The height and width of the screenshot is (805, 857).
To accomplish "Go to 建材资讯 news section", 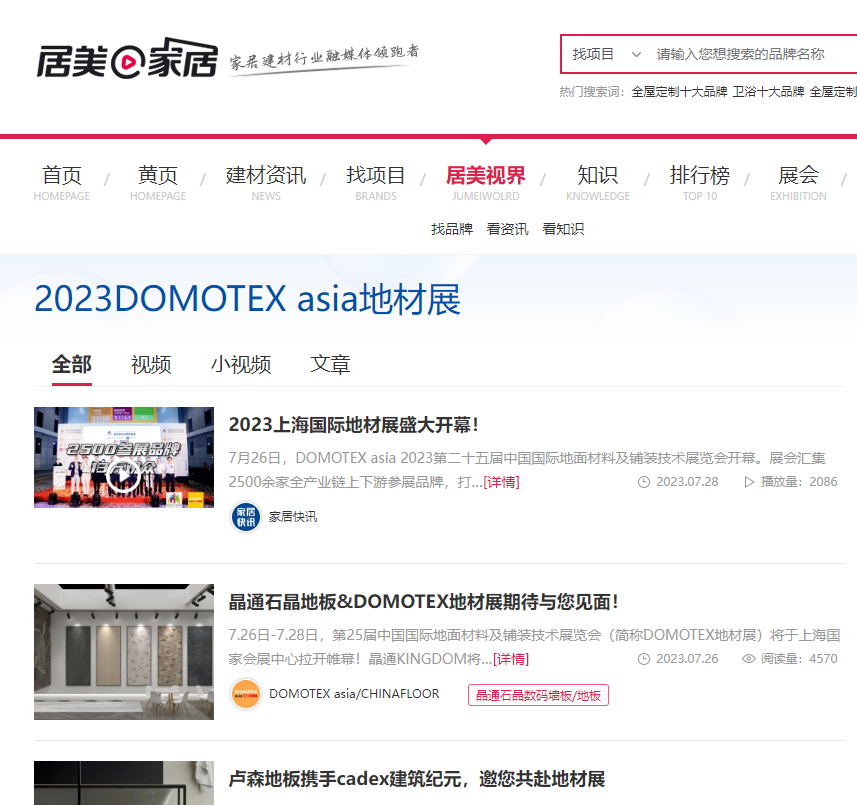I will click(266, 183).
